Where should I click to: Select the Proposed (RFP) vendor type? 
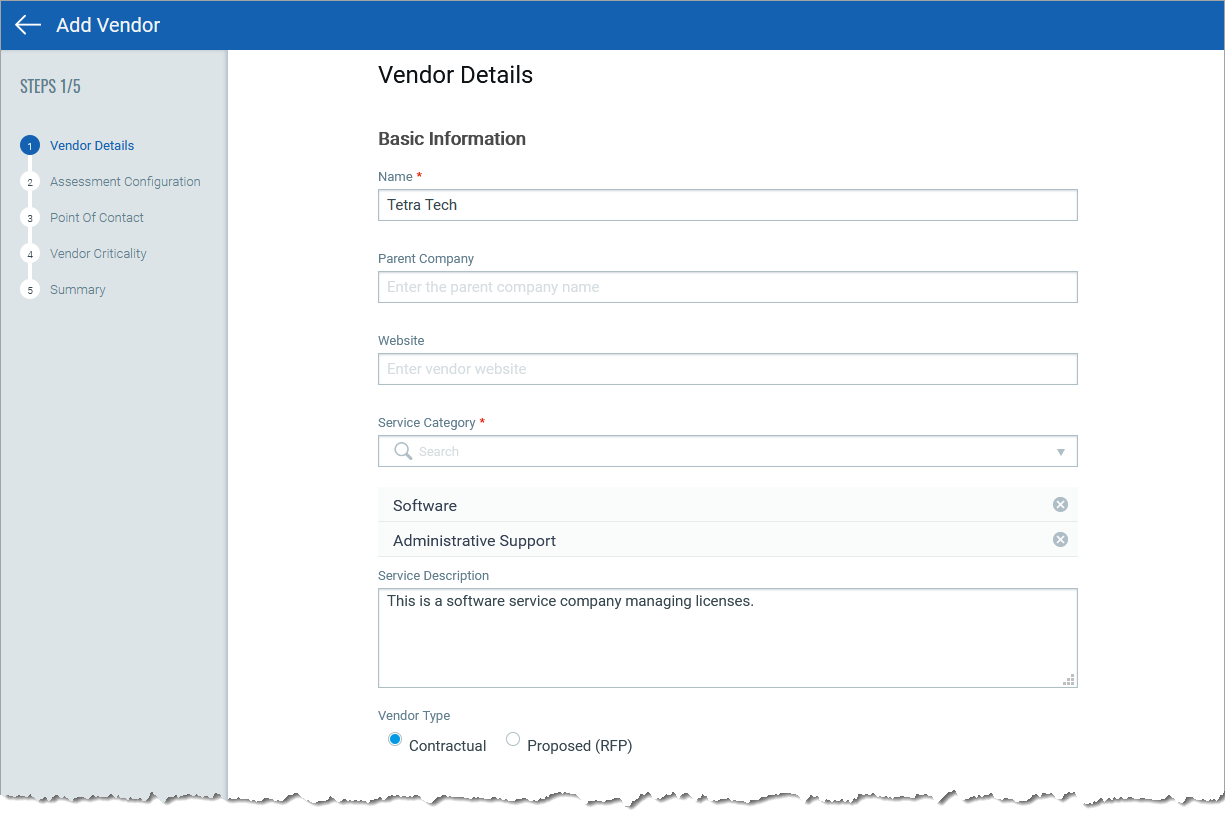click(x=513, y=738)
